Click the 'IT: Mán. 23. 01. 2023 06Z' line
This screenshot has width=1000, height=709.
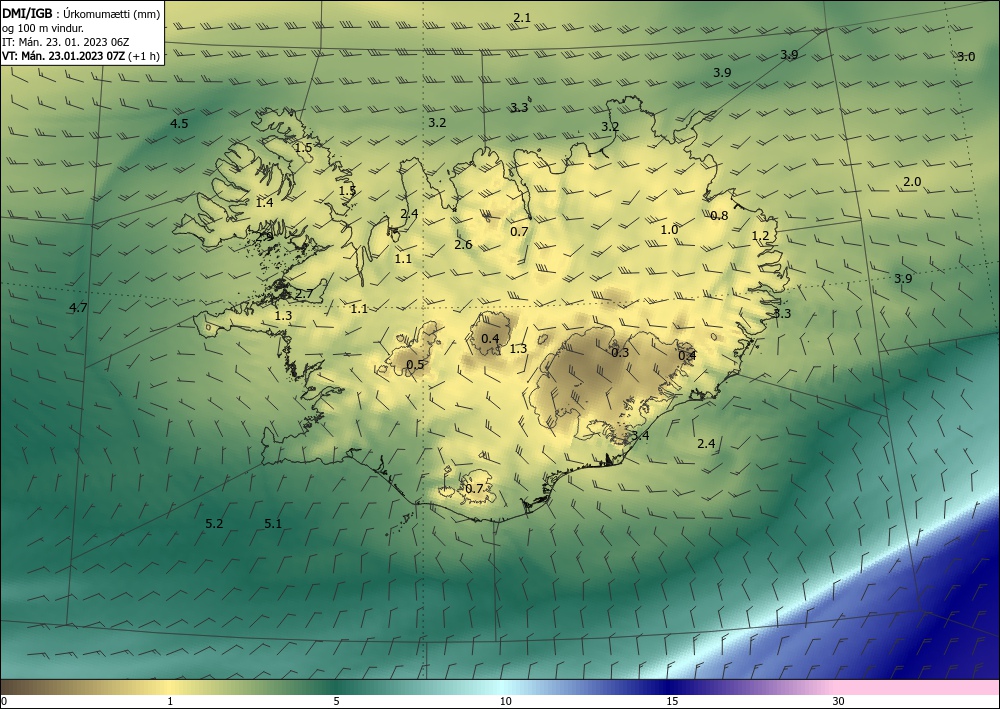click(x=66, y=42)
